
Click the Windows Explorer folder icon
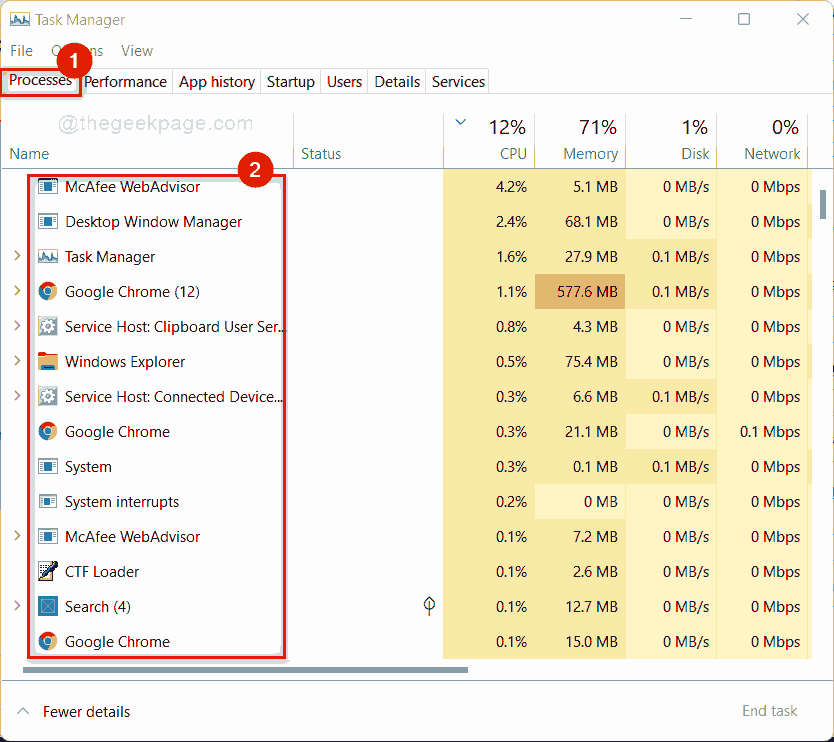click(x=47, y=361)
